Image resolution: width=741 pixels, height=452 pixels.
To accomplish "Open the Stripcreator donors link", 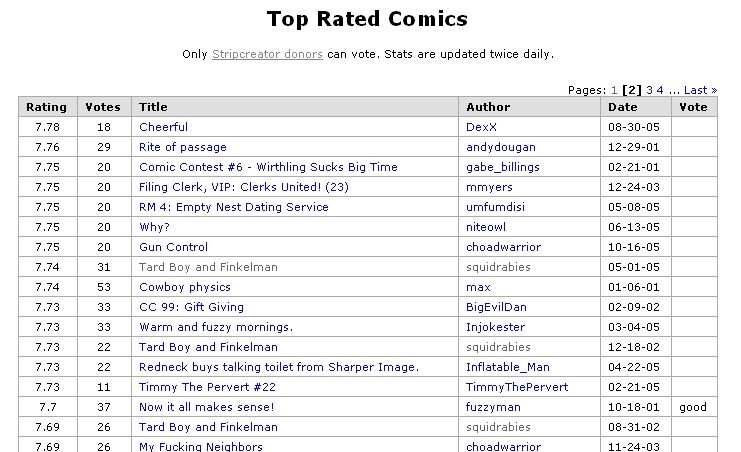I will [267, 54].
